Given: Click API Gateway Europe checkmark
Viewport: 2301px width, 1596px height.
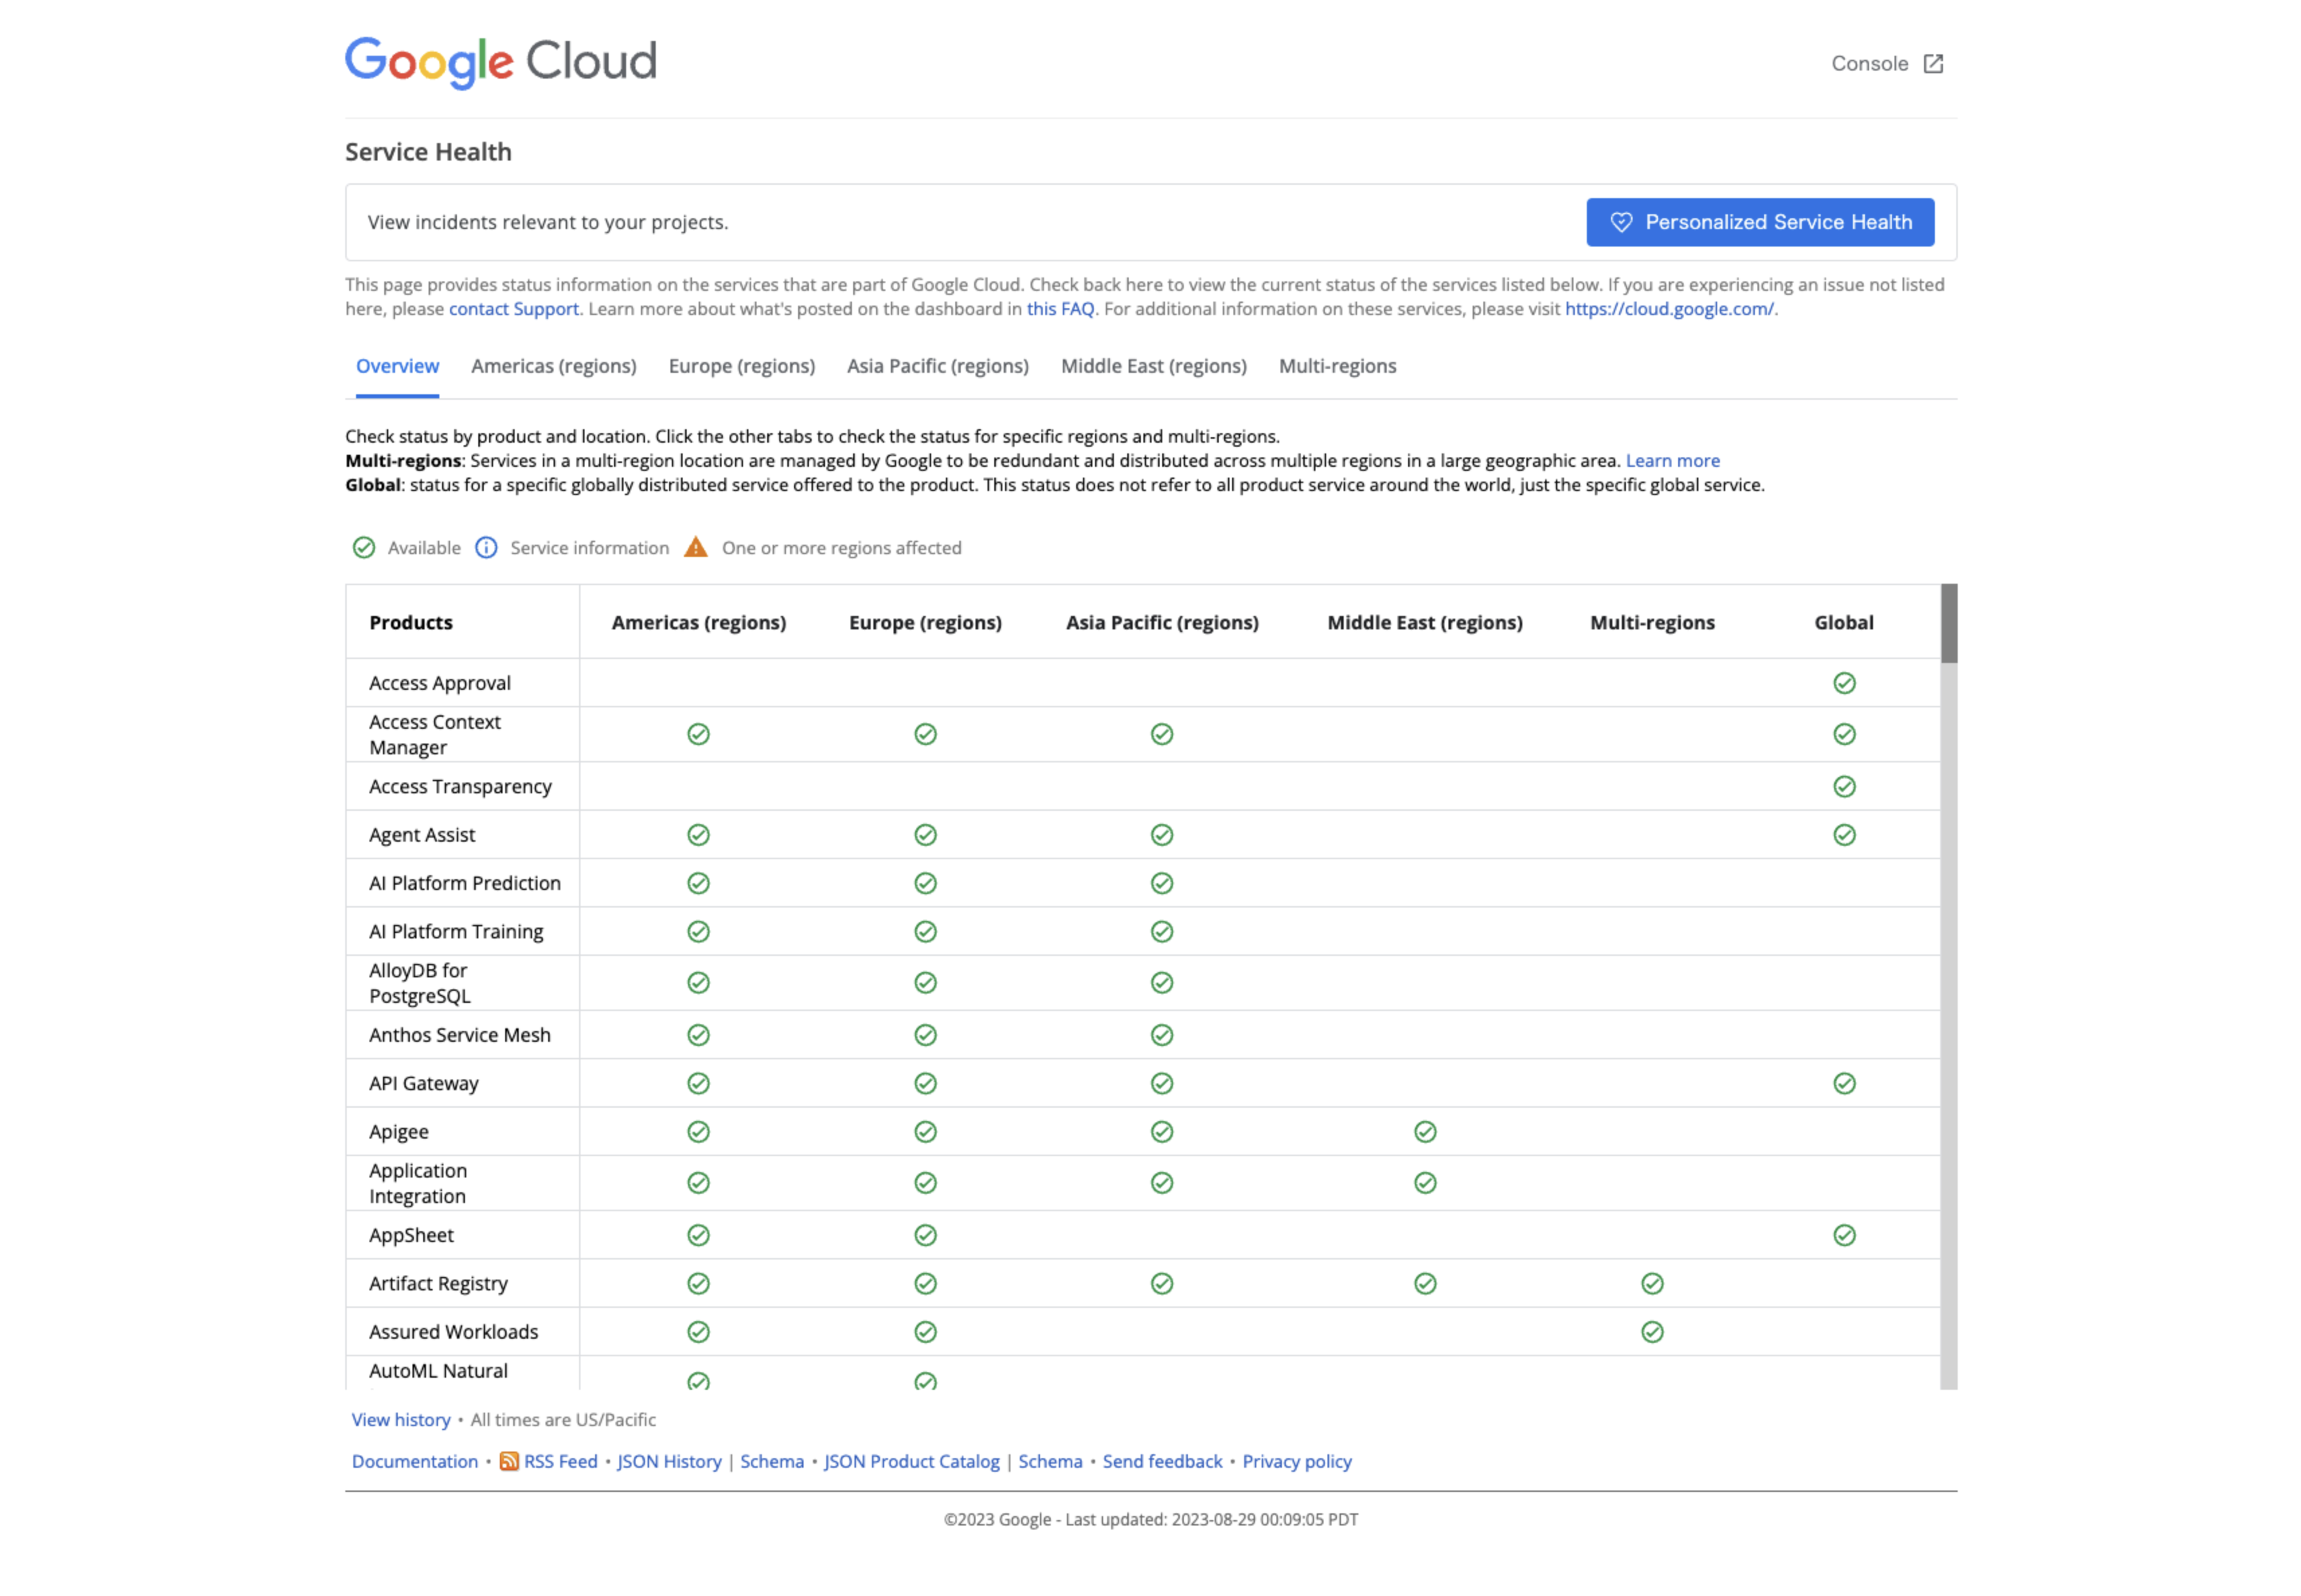Looking at the screenshot, I should pos(925,1083).
